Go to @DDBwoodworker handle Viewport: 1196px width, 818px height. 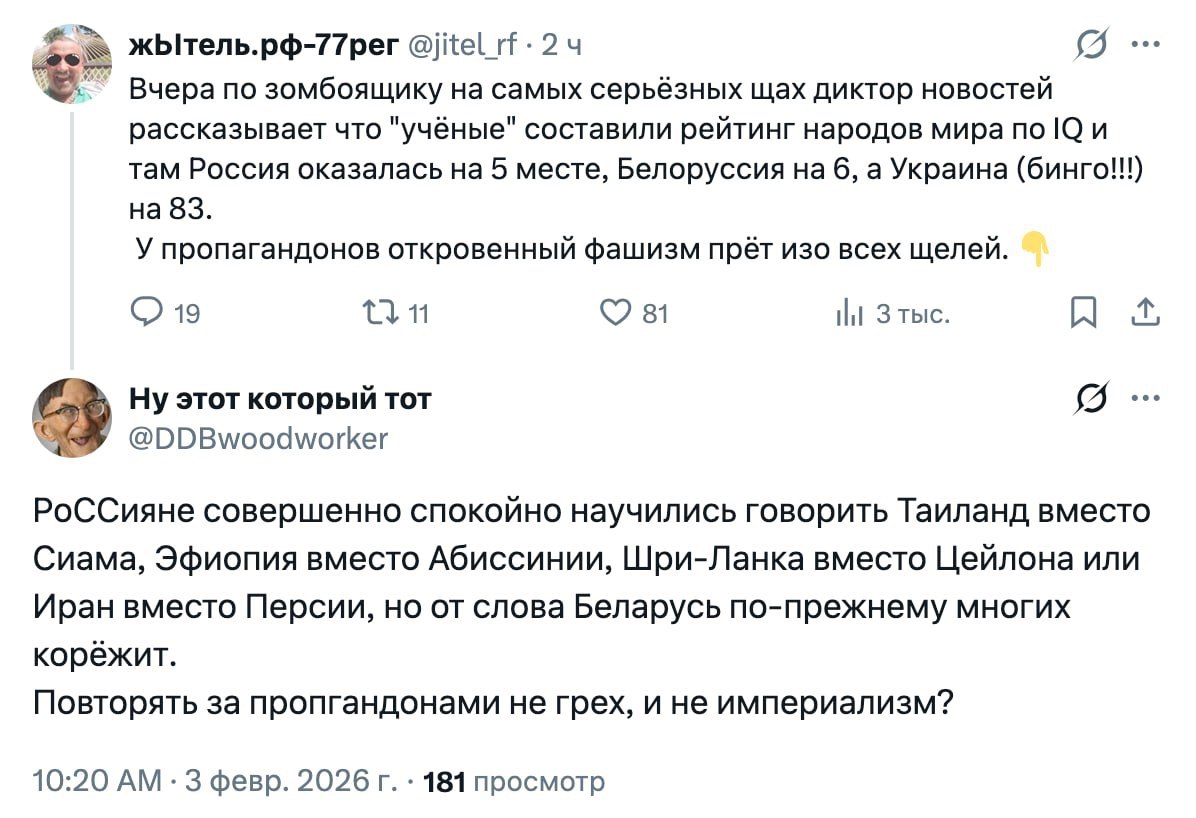(258, 437)
